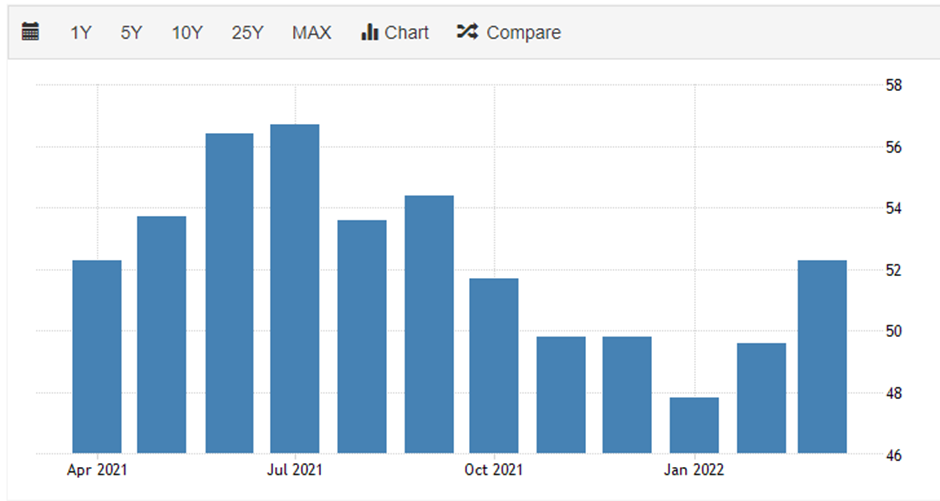Open the Chart type menu
940x501 pixels.
(394, 32)
